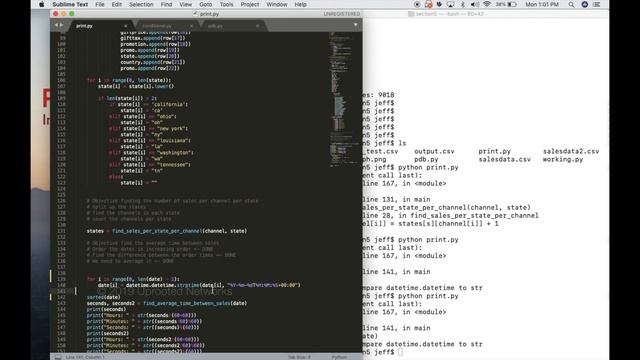
Task: Open the tab list dropdown arrow
Action: (356, 25)
